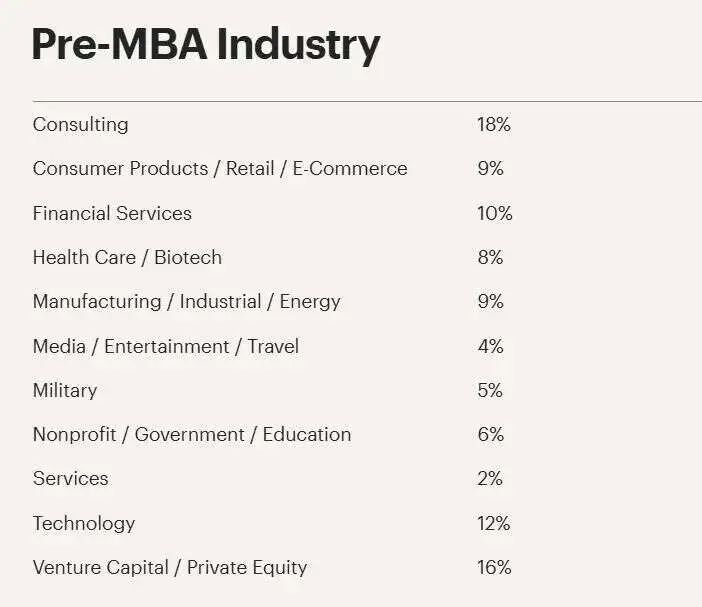Click the 2% value for Services

490,479
